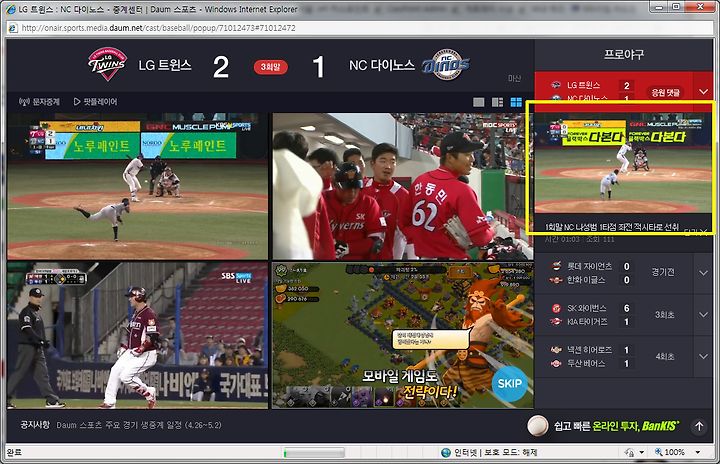Image resolution: width=720 pixels, height=464 pixels.
Task: Open the BanKIS 온라인 투자 ad link
Action: pos(616,426)
